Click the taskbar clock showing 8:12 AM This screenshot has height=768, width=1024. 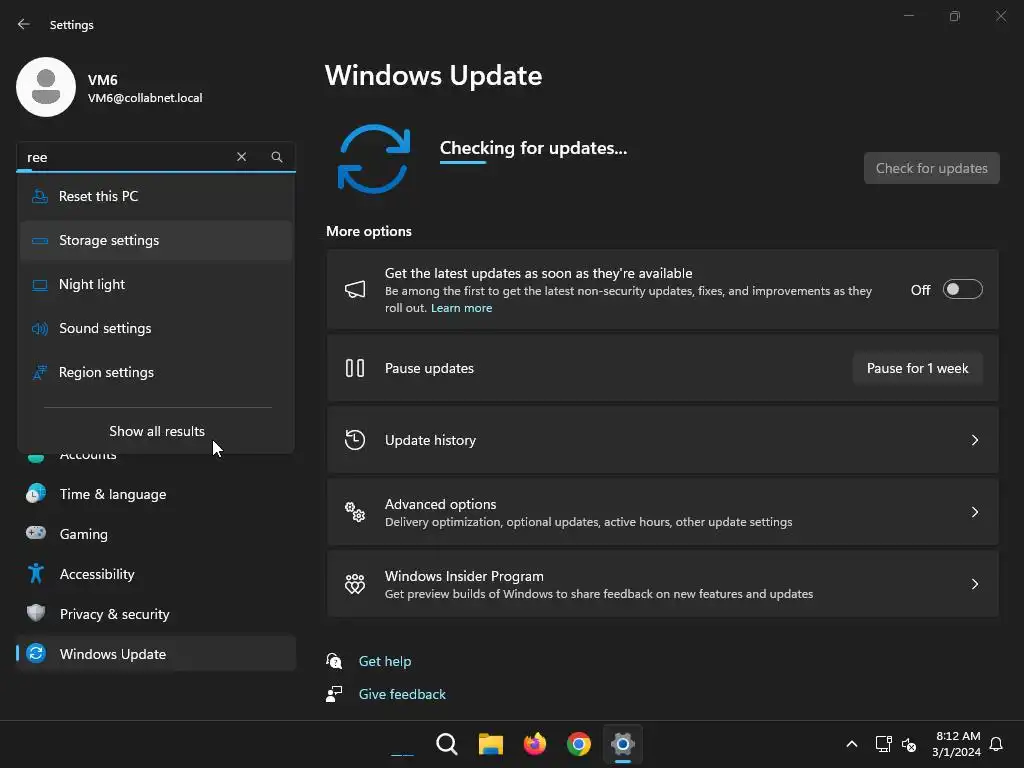(956, 744)
